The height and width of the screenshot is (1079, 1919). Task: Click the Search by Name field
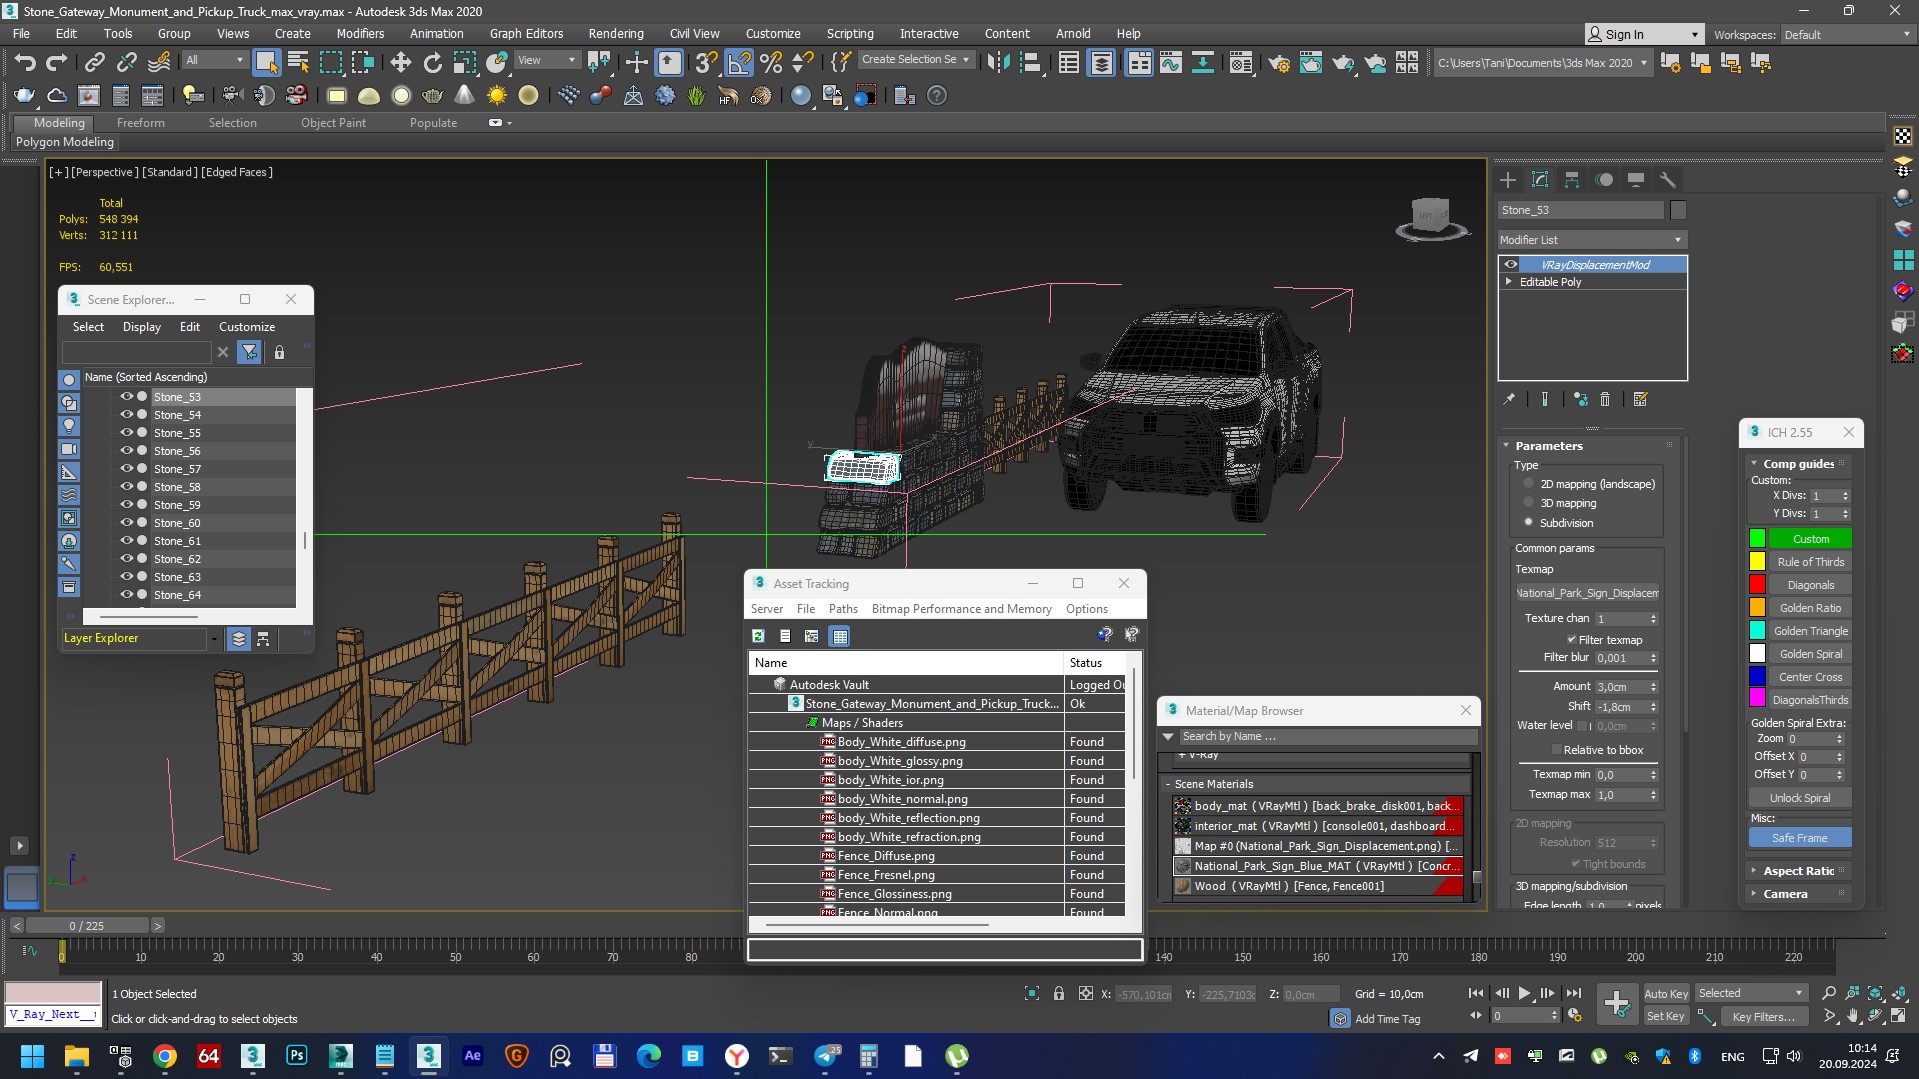click(x=1328, y=737)
